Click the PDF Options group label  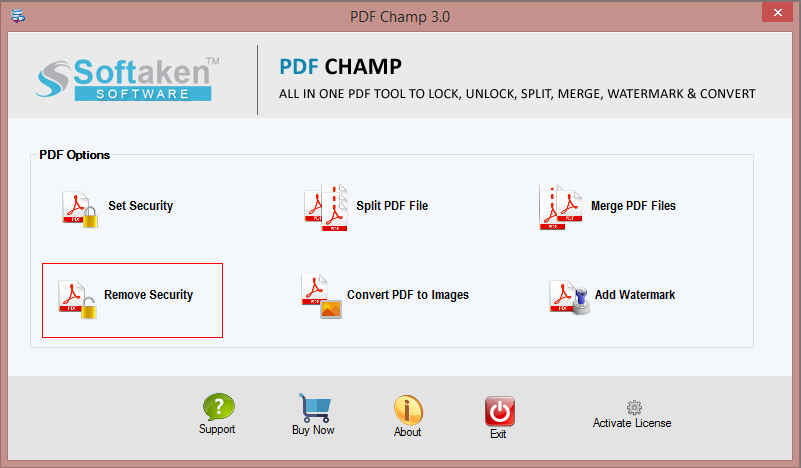(75, 155)
